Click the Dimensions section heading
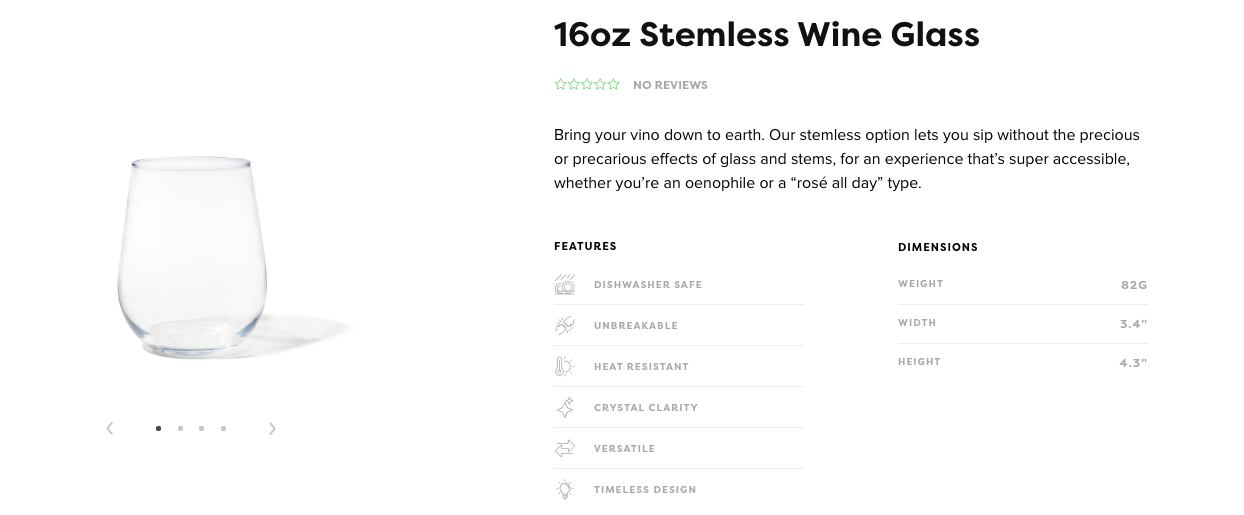Image resolution: width=1244 pixels, height=515 pixels. (x=938, y=247)
